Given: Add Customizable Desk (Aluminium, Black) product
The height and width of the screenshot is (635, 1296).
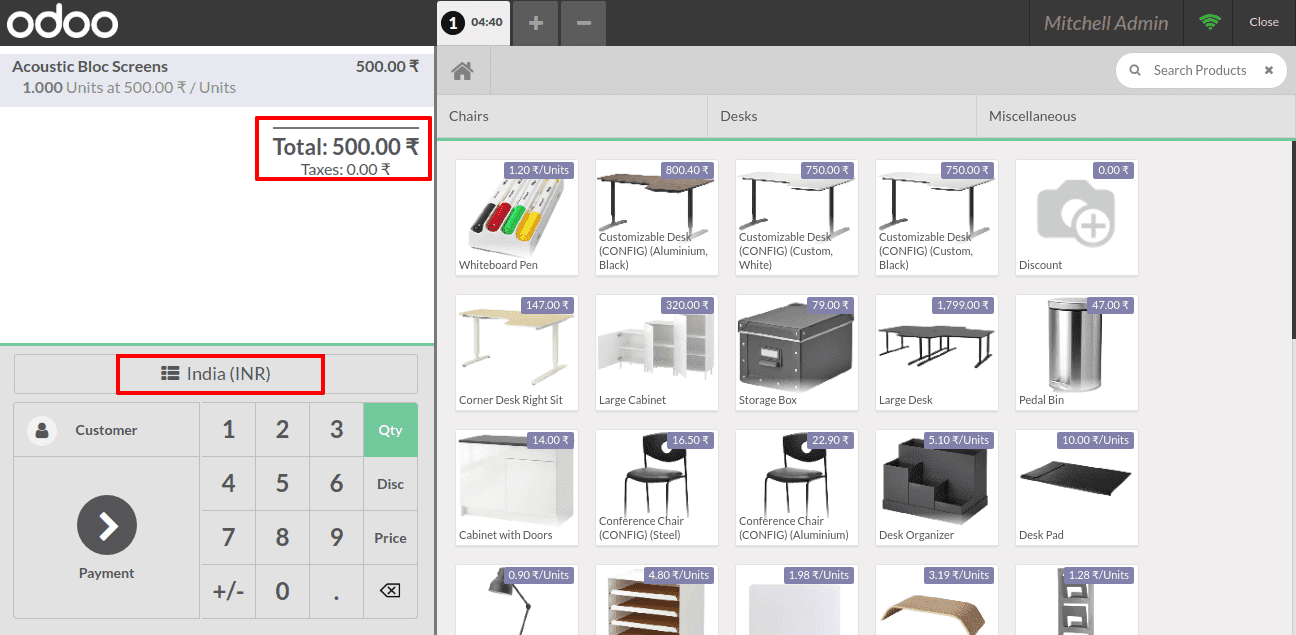Looking at the screenshot, I should (657, 217).
